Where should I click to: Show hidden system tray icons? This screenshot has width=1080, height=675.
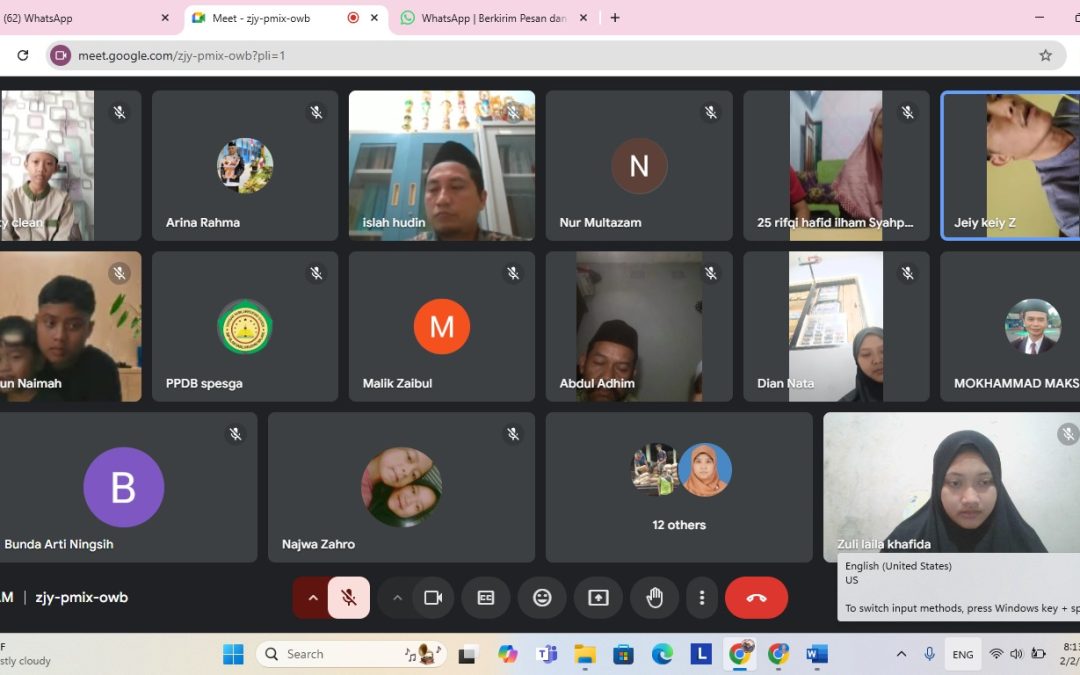901,654
